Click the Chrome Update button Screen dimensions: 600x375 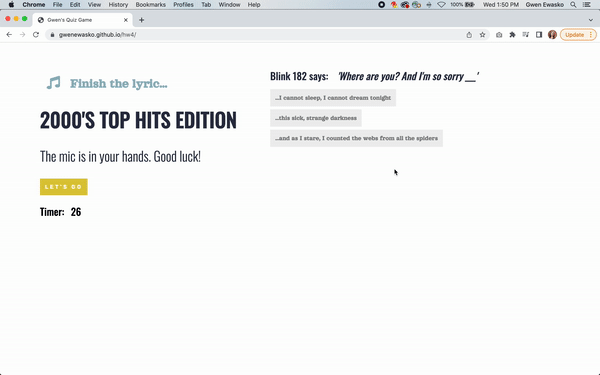tap(578, 35)
